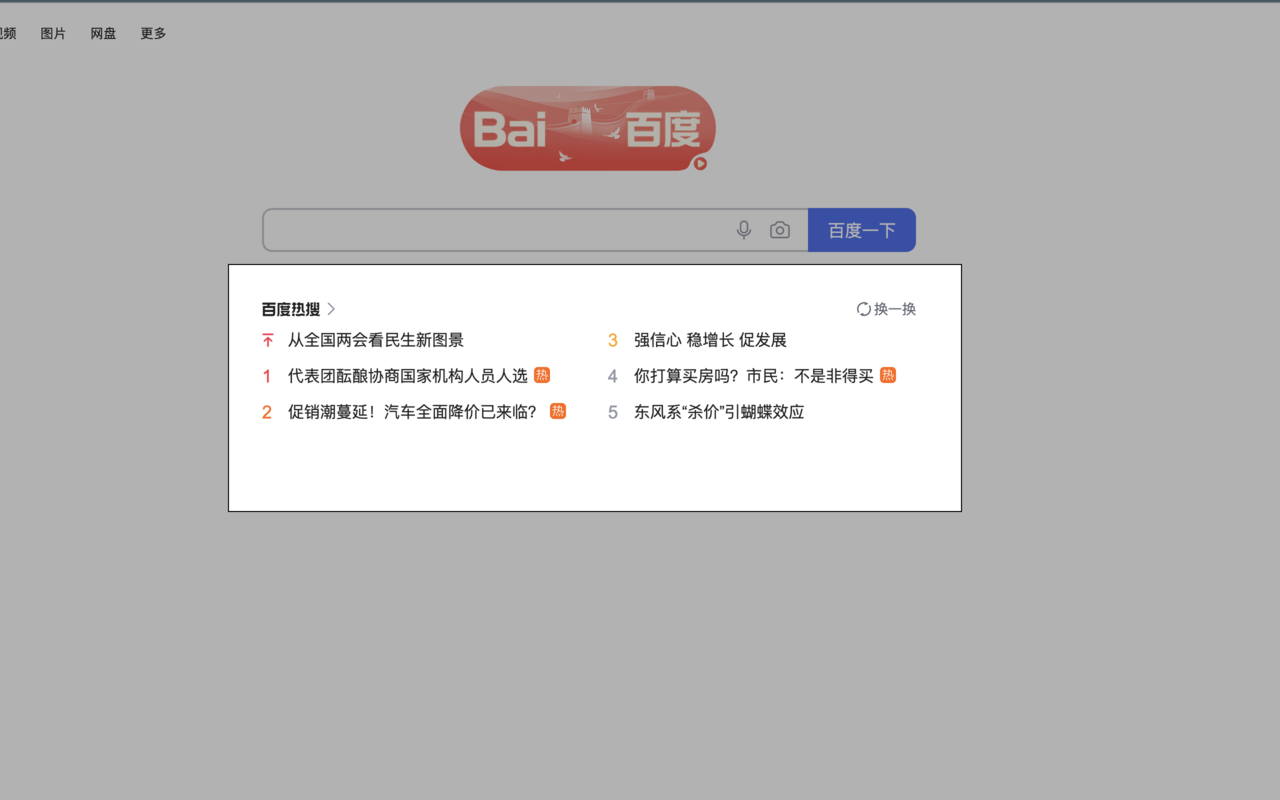Click the red 热 badge next to 代表团酝酿协商国家机构人员人选

tap(541, 375)
